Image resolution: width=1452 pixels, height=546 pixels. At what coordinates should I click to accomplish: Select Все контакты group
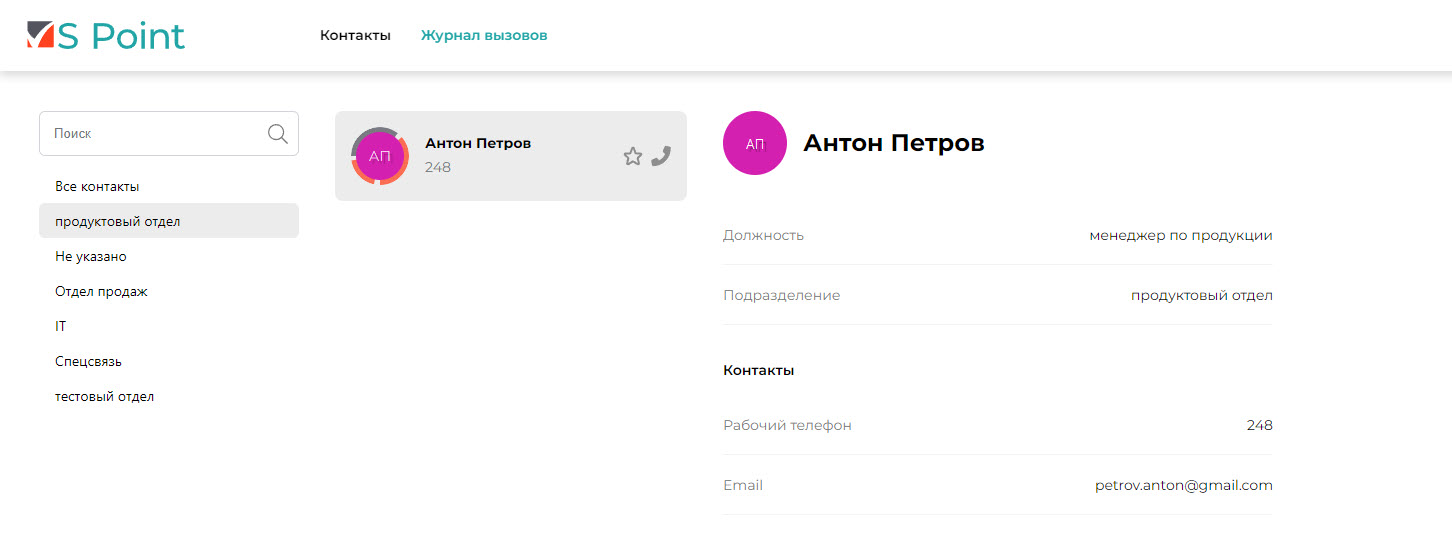(x=97, y=187)
